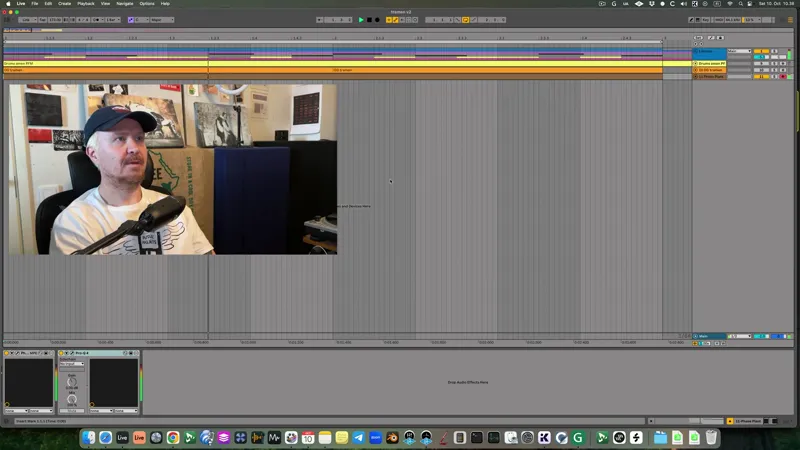The width and height of the screenshot is (800, 450).
Task: Click the Wi-Fi icon in menu bar
Action: point(730,4)
